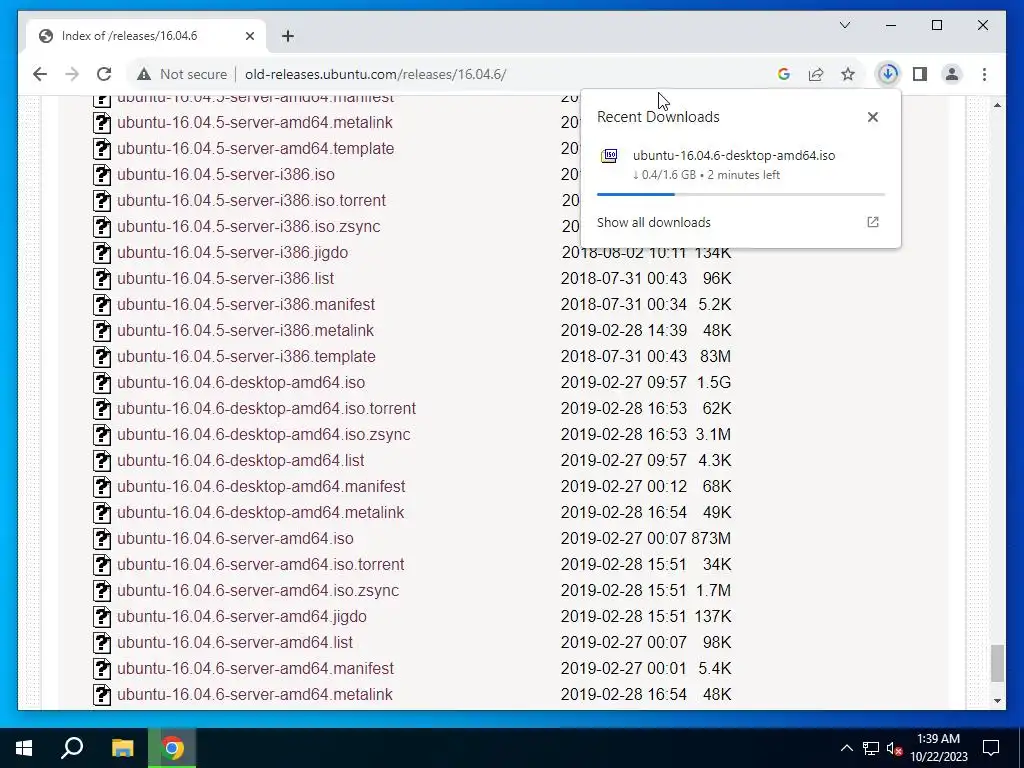Open a new tab with plus button
The width and height of the screenshot is (1024, 768).
288,36
